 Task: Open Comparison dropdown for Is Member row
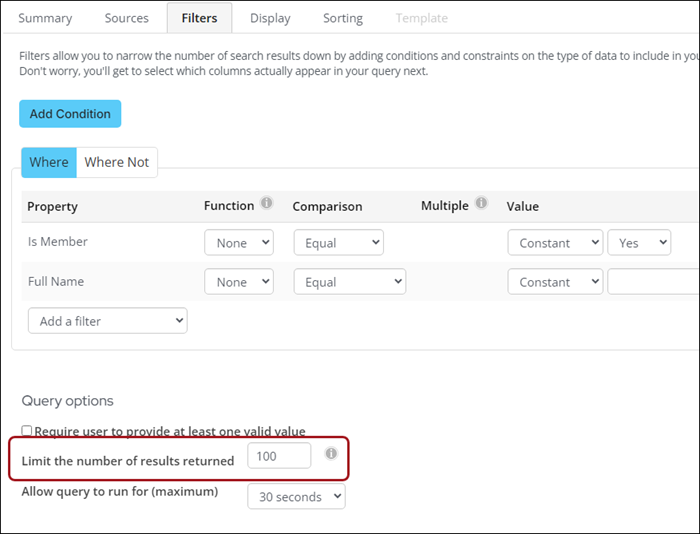(338, 243)
